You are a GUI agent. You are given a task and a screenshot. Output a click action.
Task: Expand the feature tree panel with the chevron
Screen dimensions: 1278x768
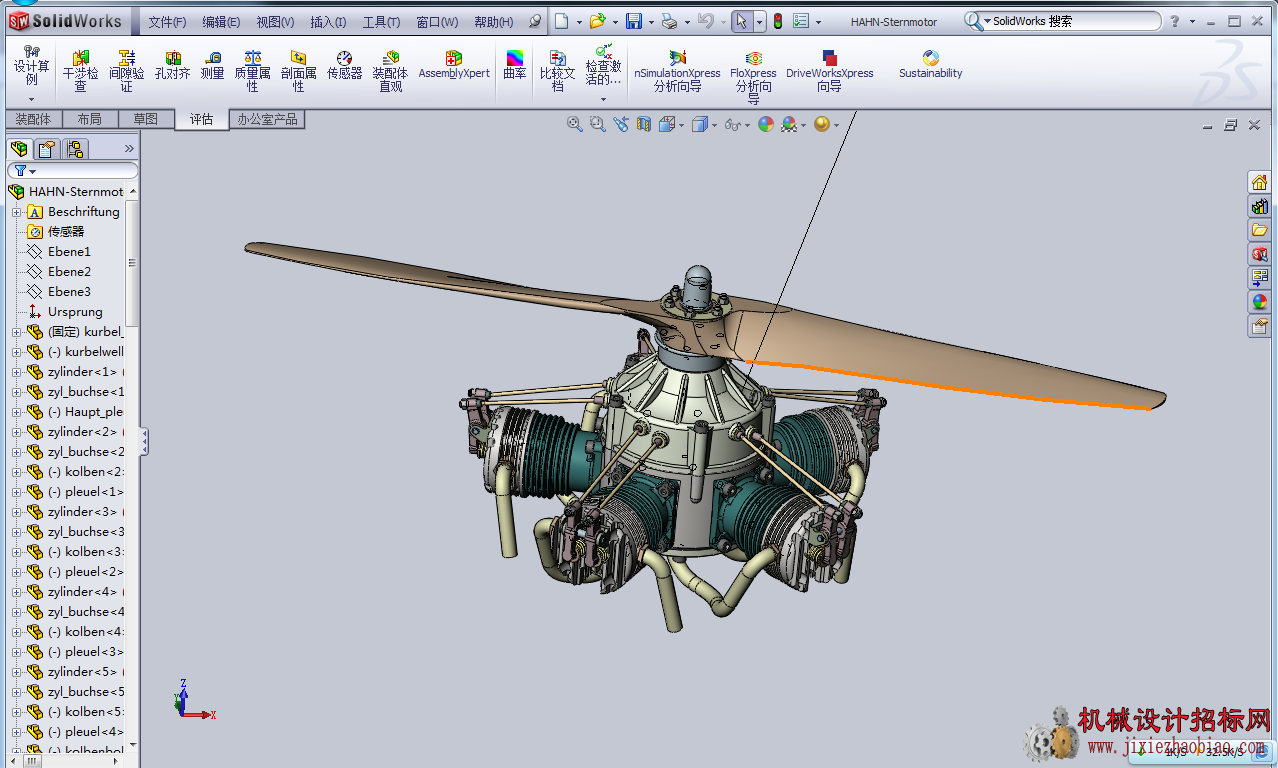129,148
